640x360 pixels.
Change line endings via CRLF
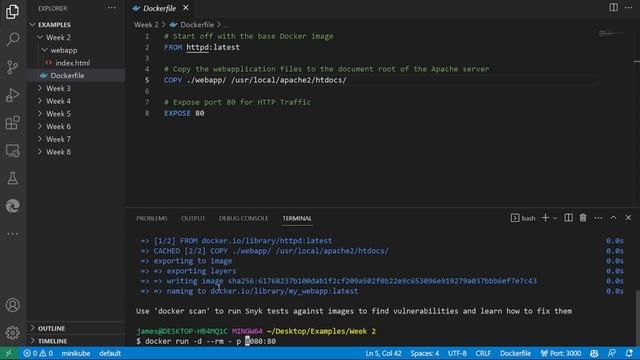click(x=483, y=353)
